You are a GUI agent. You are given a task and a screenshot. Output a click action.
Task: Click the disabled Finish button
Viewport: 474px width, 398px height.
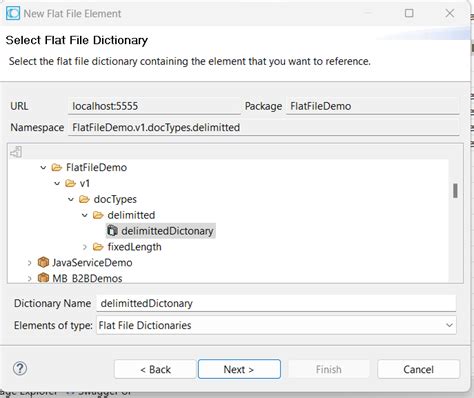(x=329, y=369)
